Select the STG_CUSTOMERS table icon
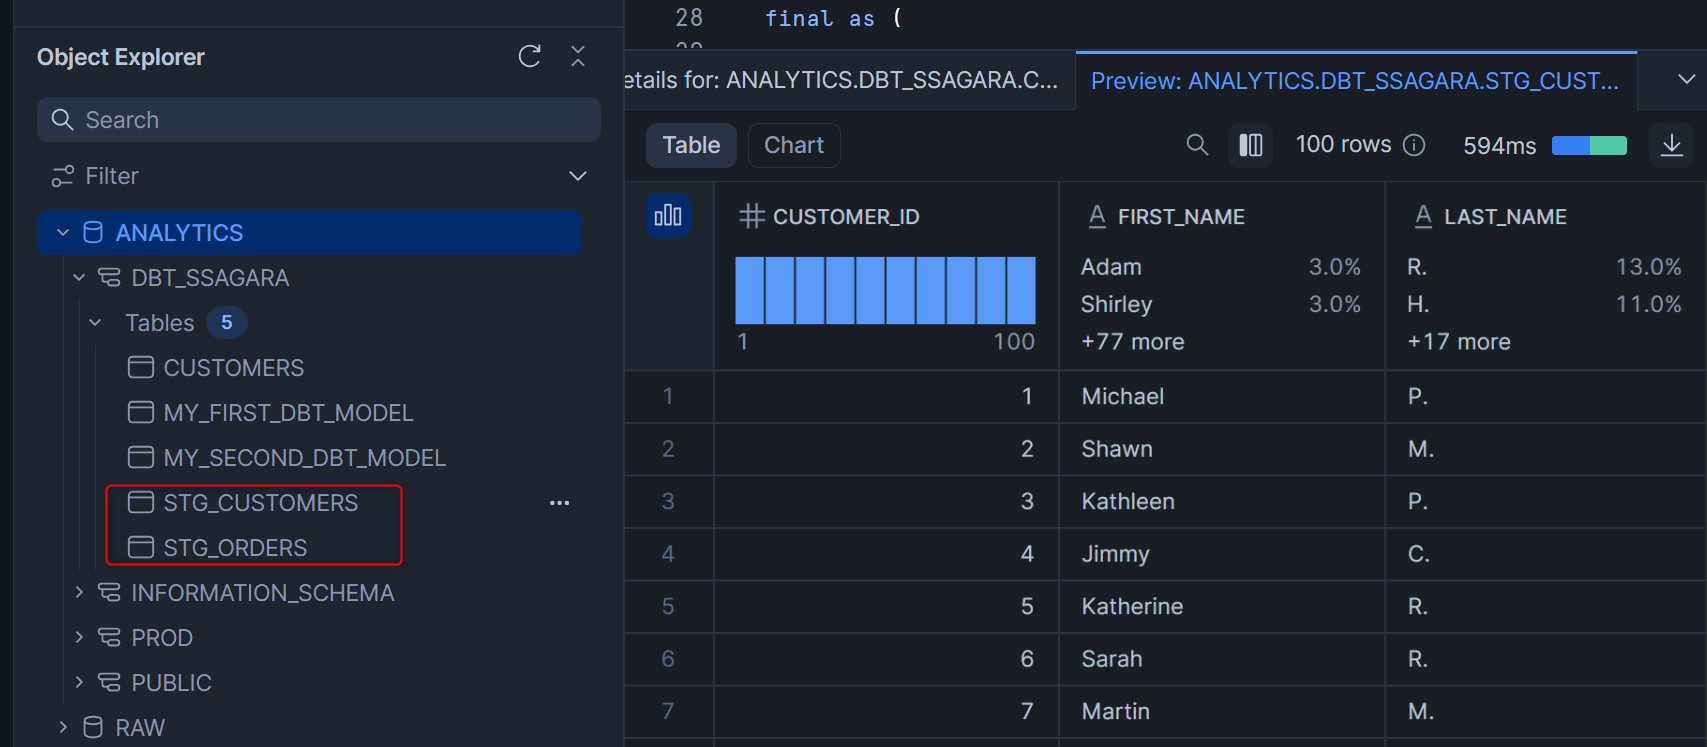This screenshot has height=747, width=1707. (x=141, y=502)
